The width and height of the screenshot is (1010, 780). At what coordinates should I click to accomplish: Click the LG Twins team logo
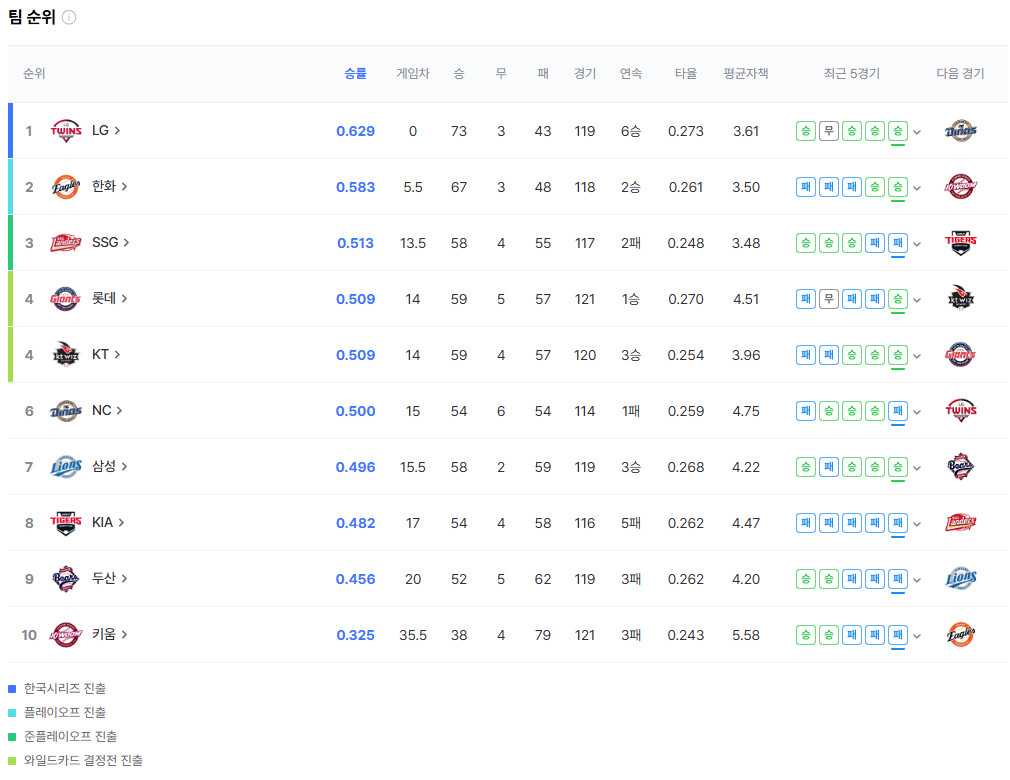pos(65,131)
